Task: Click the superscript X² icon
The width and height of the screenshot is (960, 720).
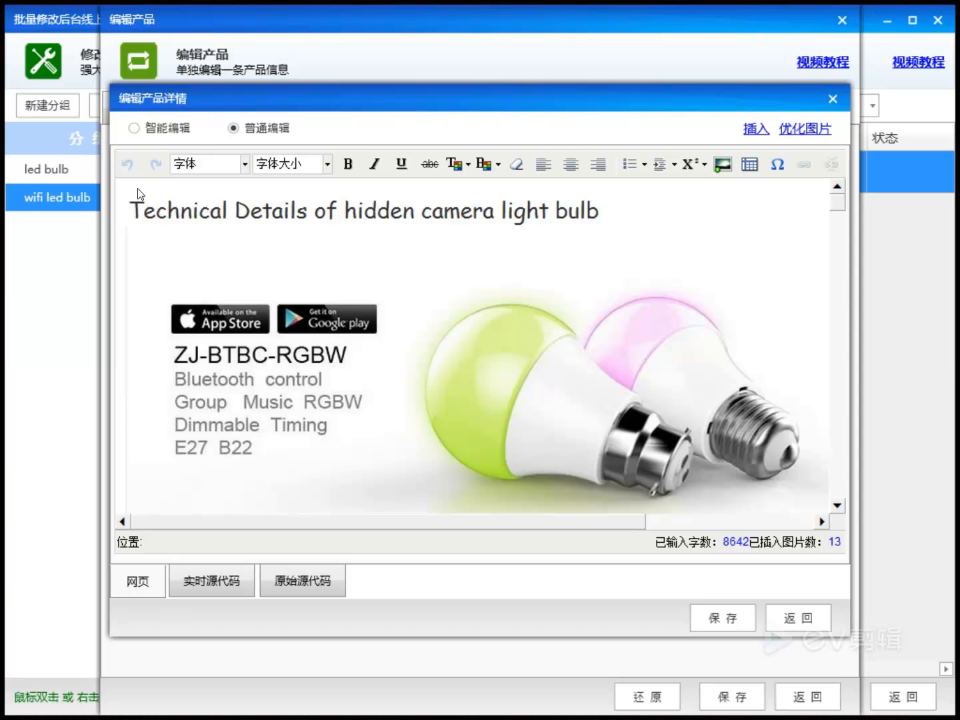Action: point(690,164)
